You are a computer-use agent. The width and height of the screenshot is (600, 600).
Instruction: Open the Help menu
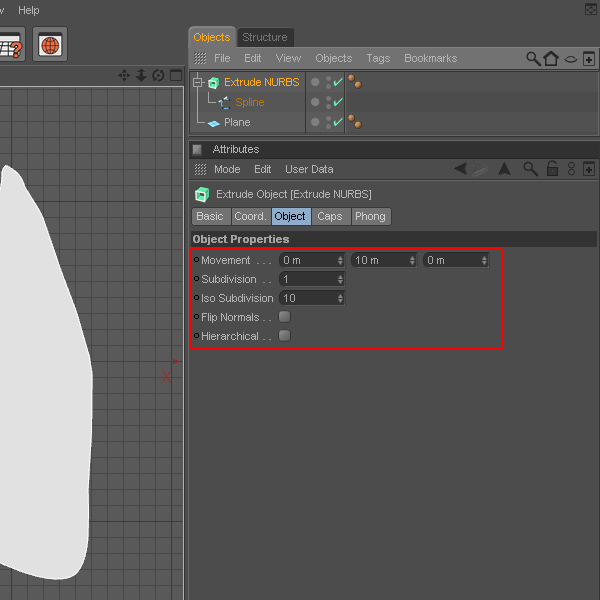pyautogui.click(x=29, y=10)
